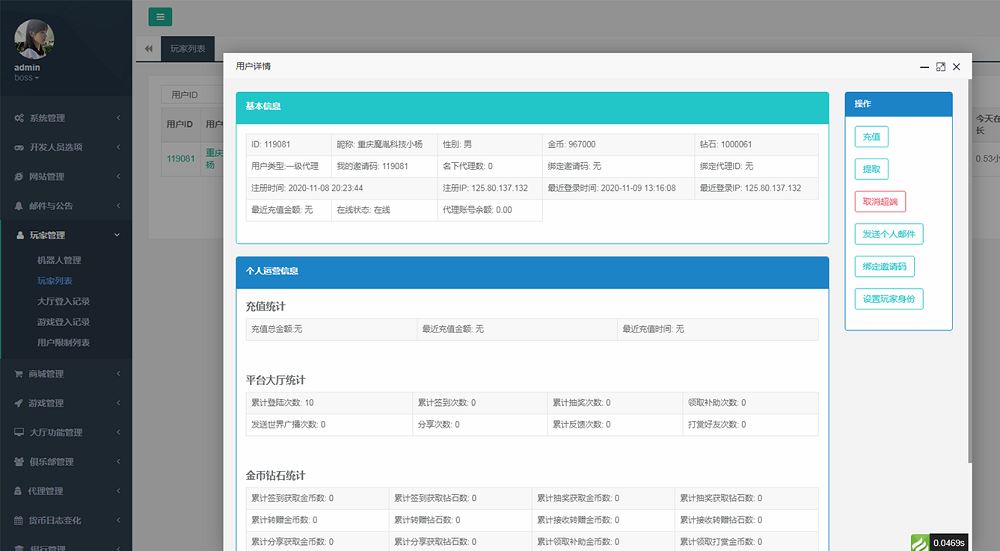
Task: Click the rocket icon next to 游戏管理
Action: (x=19, y=403)
